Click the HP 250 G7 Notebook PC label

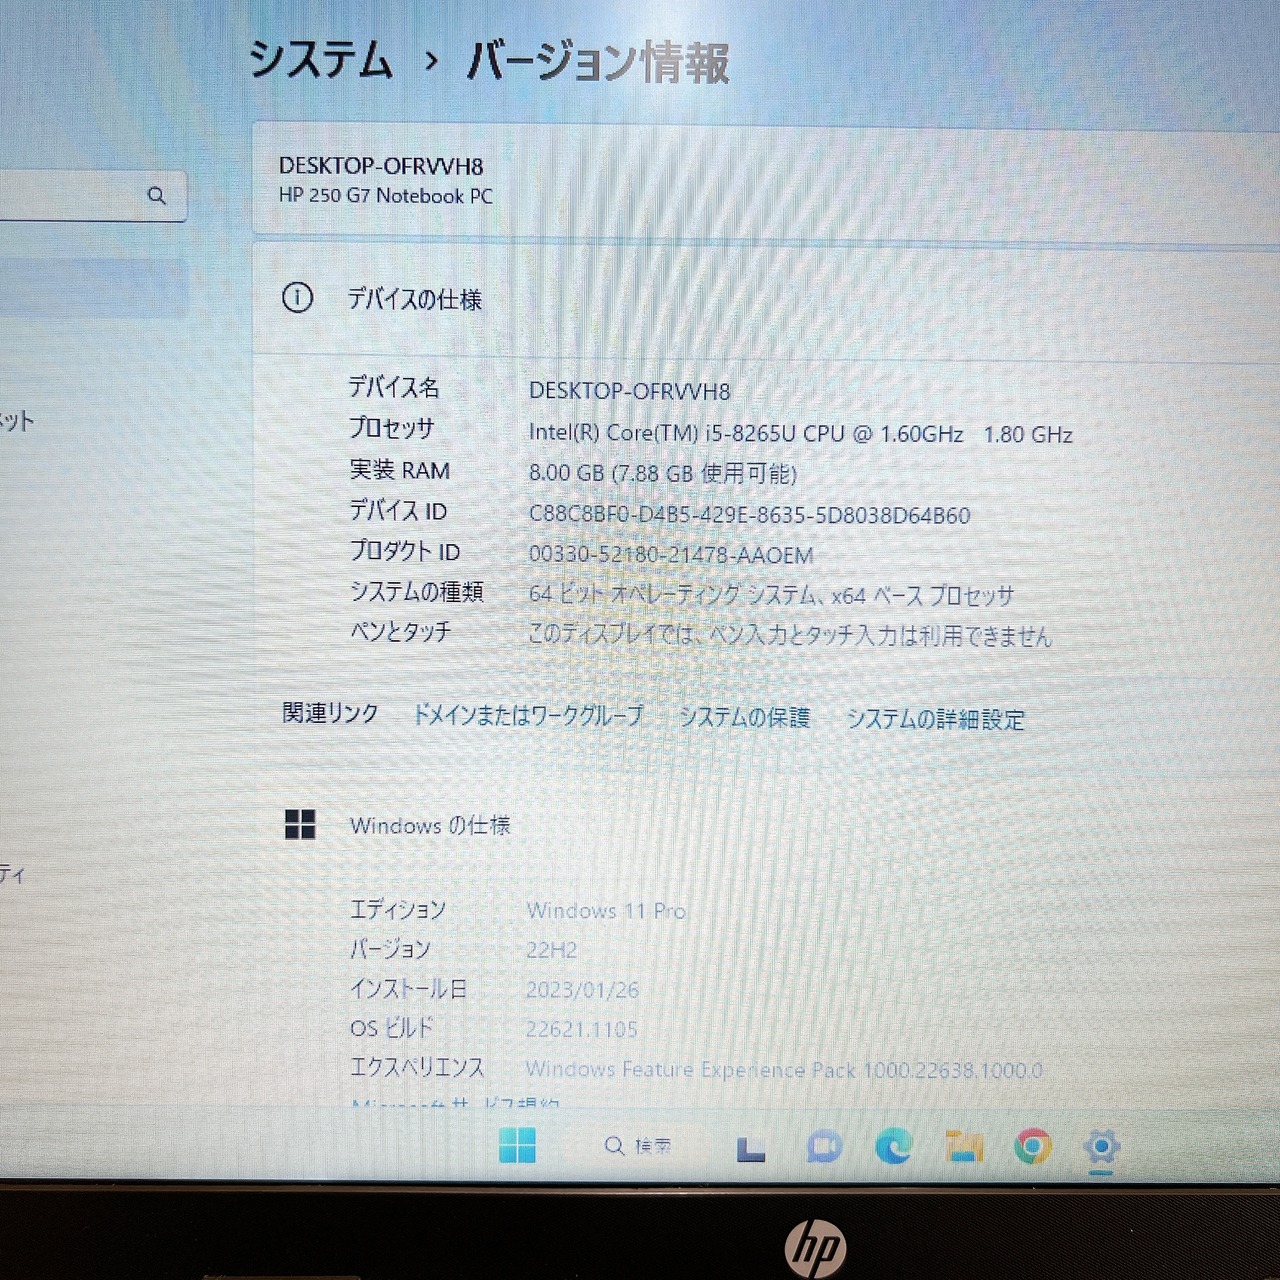[386, 196]
